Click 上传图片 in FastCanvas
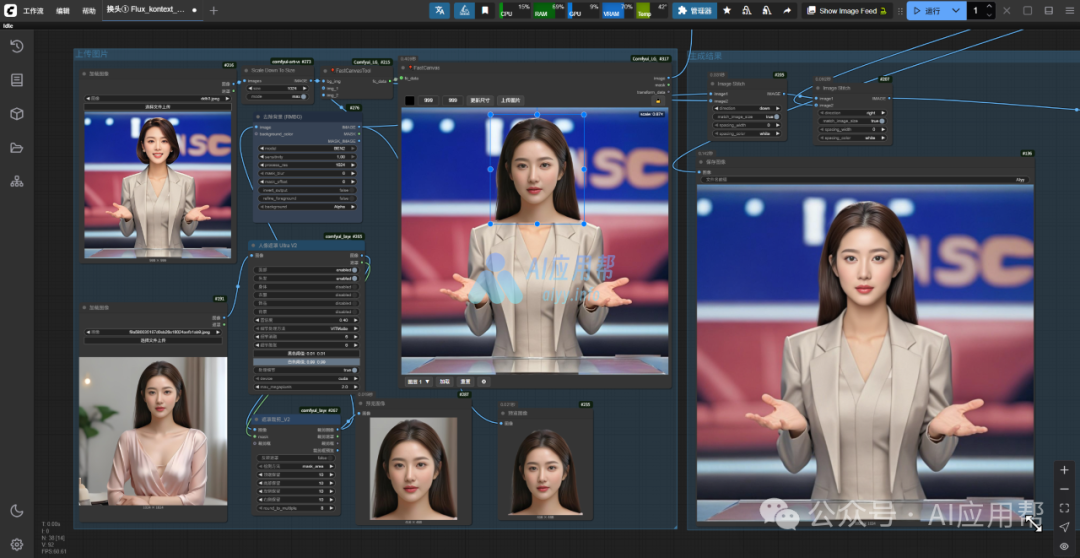The width and height of the screenshot is (1080, 558). point(510,101)
